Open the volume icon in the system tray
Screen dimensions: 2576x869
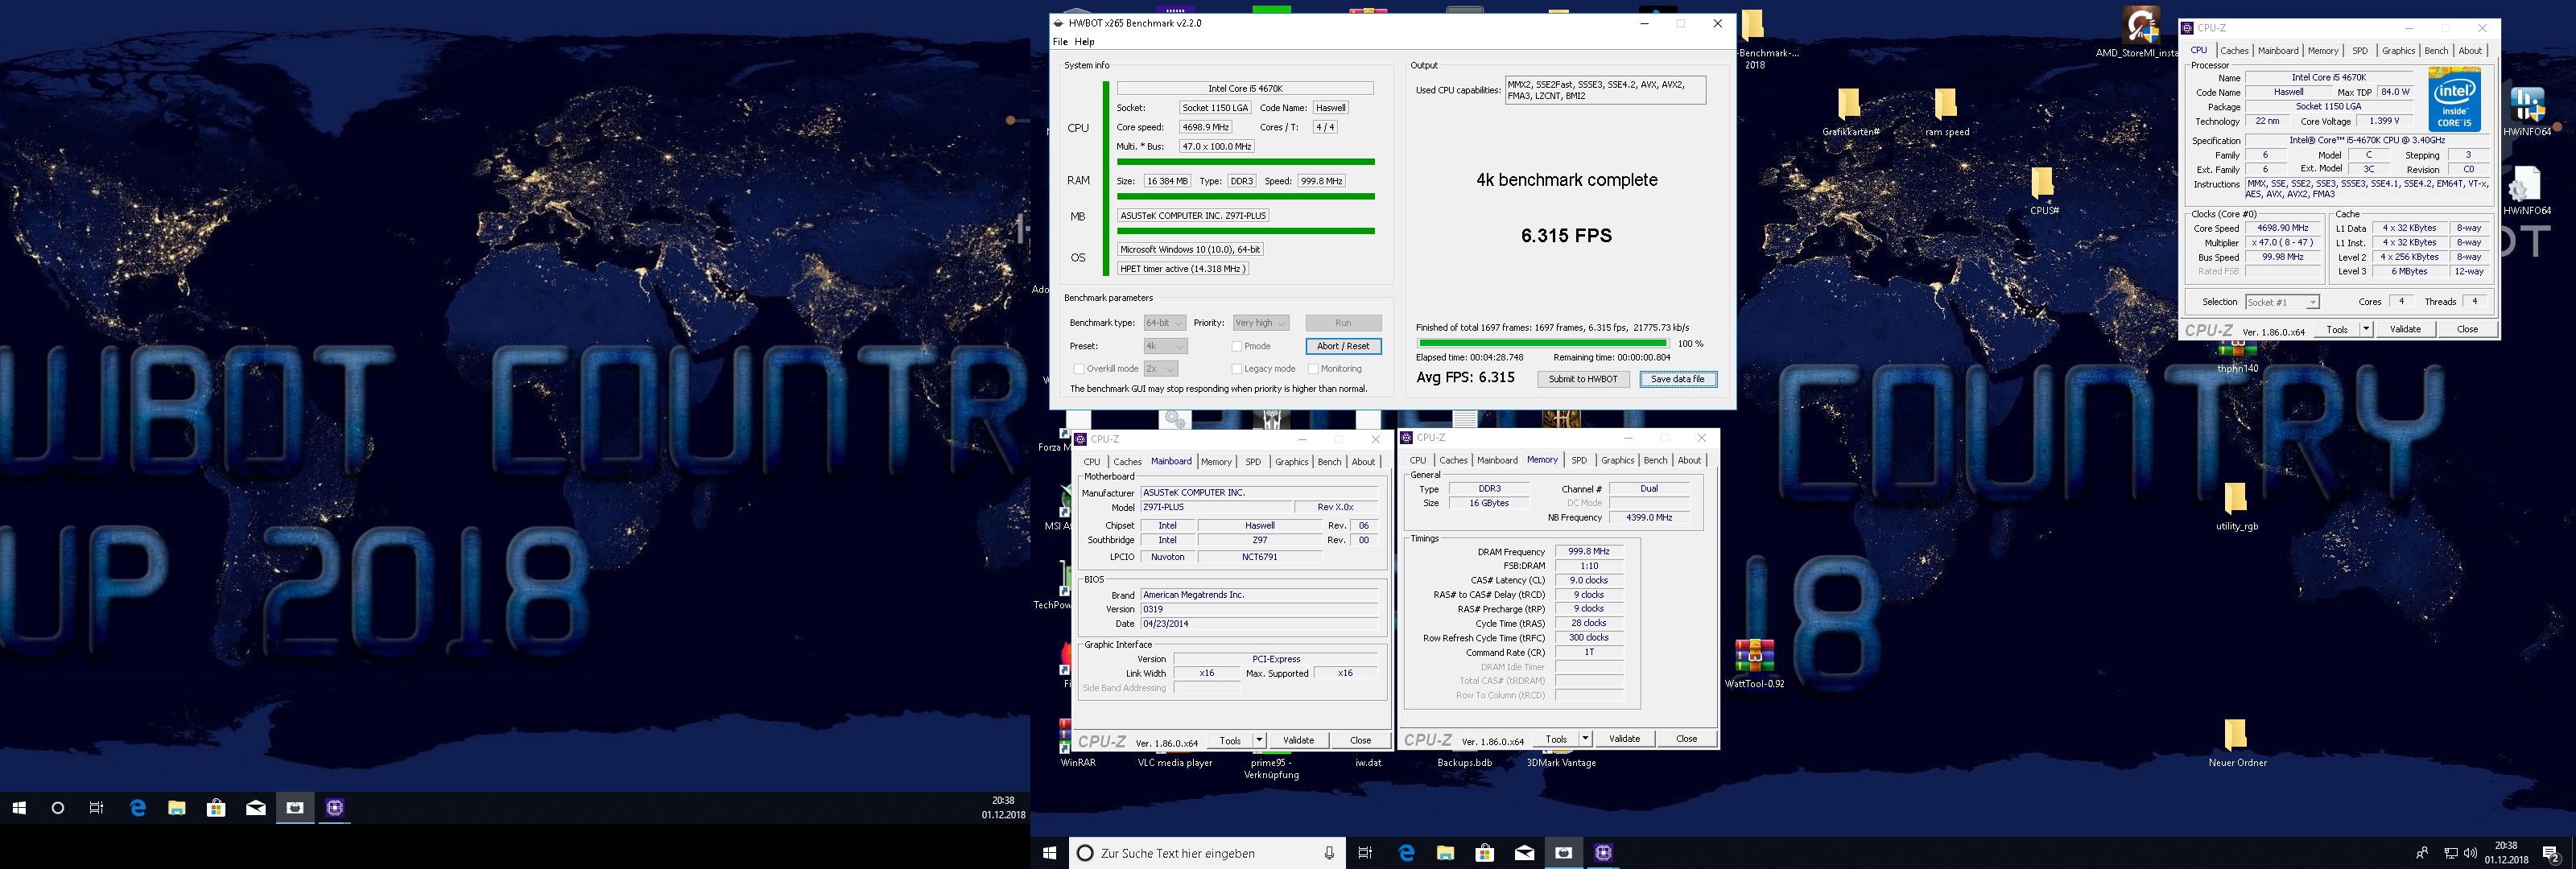tap(2471, 853)
